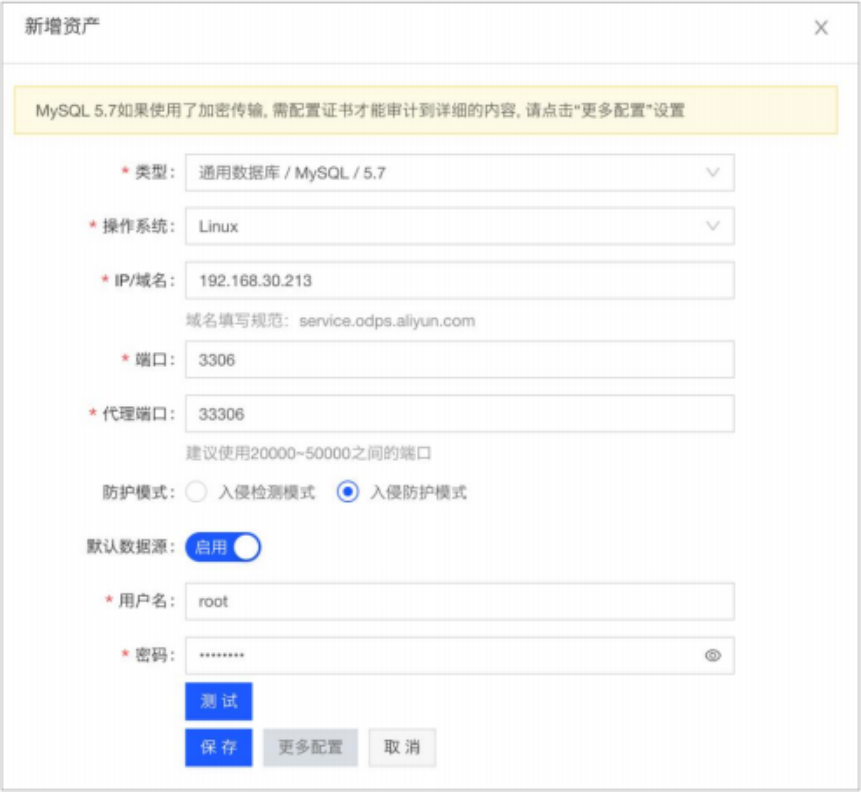The image size is (861, 792).
Task: Click the hint 建议使用20000~50000之间的端口
Action: (x=308, y=453)
